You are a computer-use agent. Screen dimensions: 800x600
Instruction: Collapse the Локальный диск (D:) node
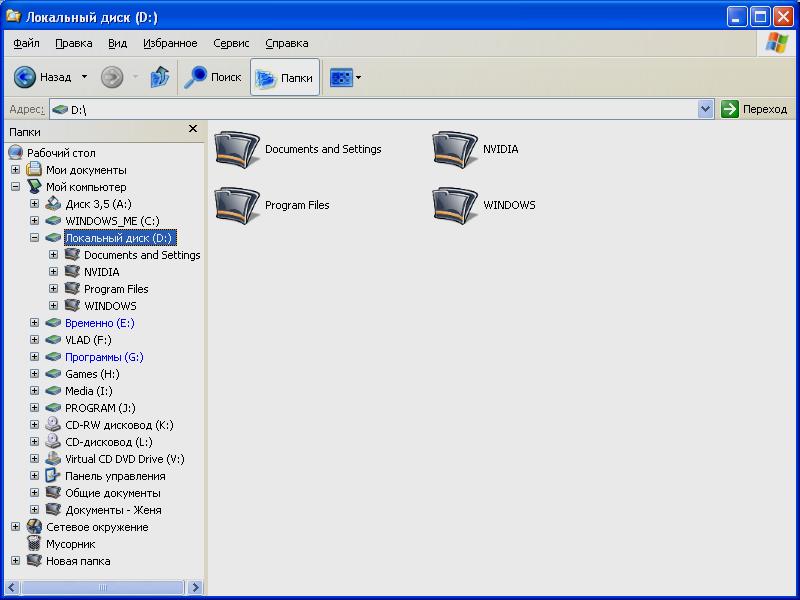pyautogui.click(x=34, y=238)
